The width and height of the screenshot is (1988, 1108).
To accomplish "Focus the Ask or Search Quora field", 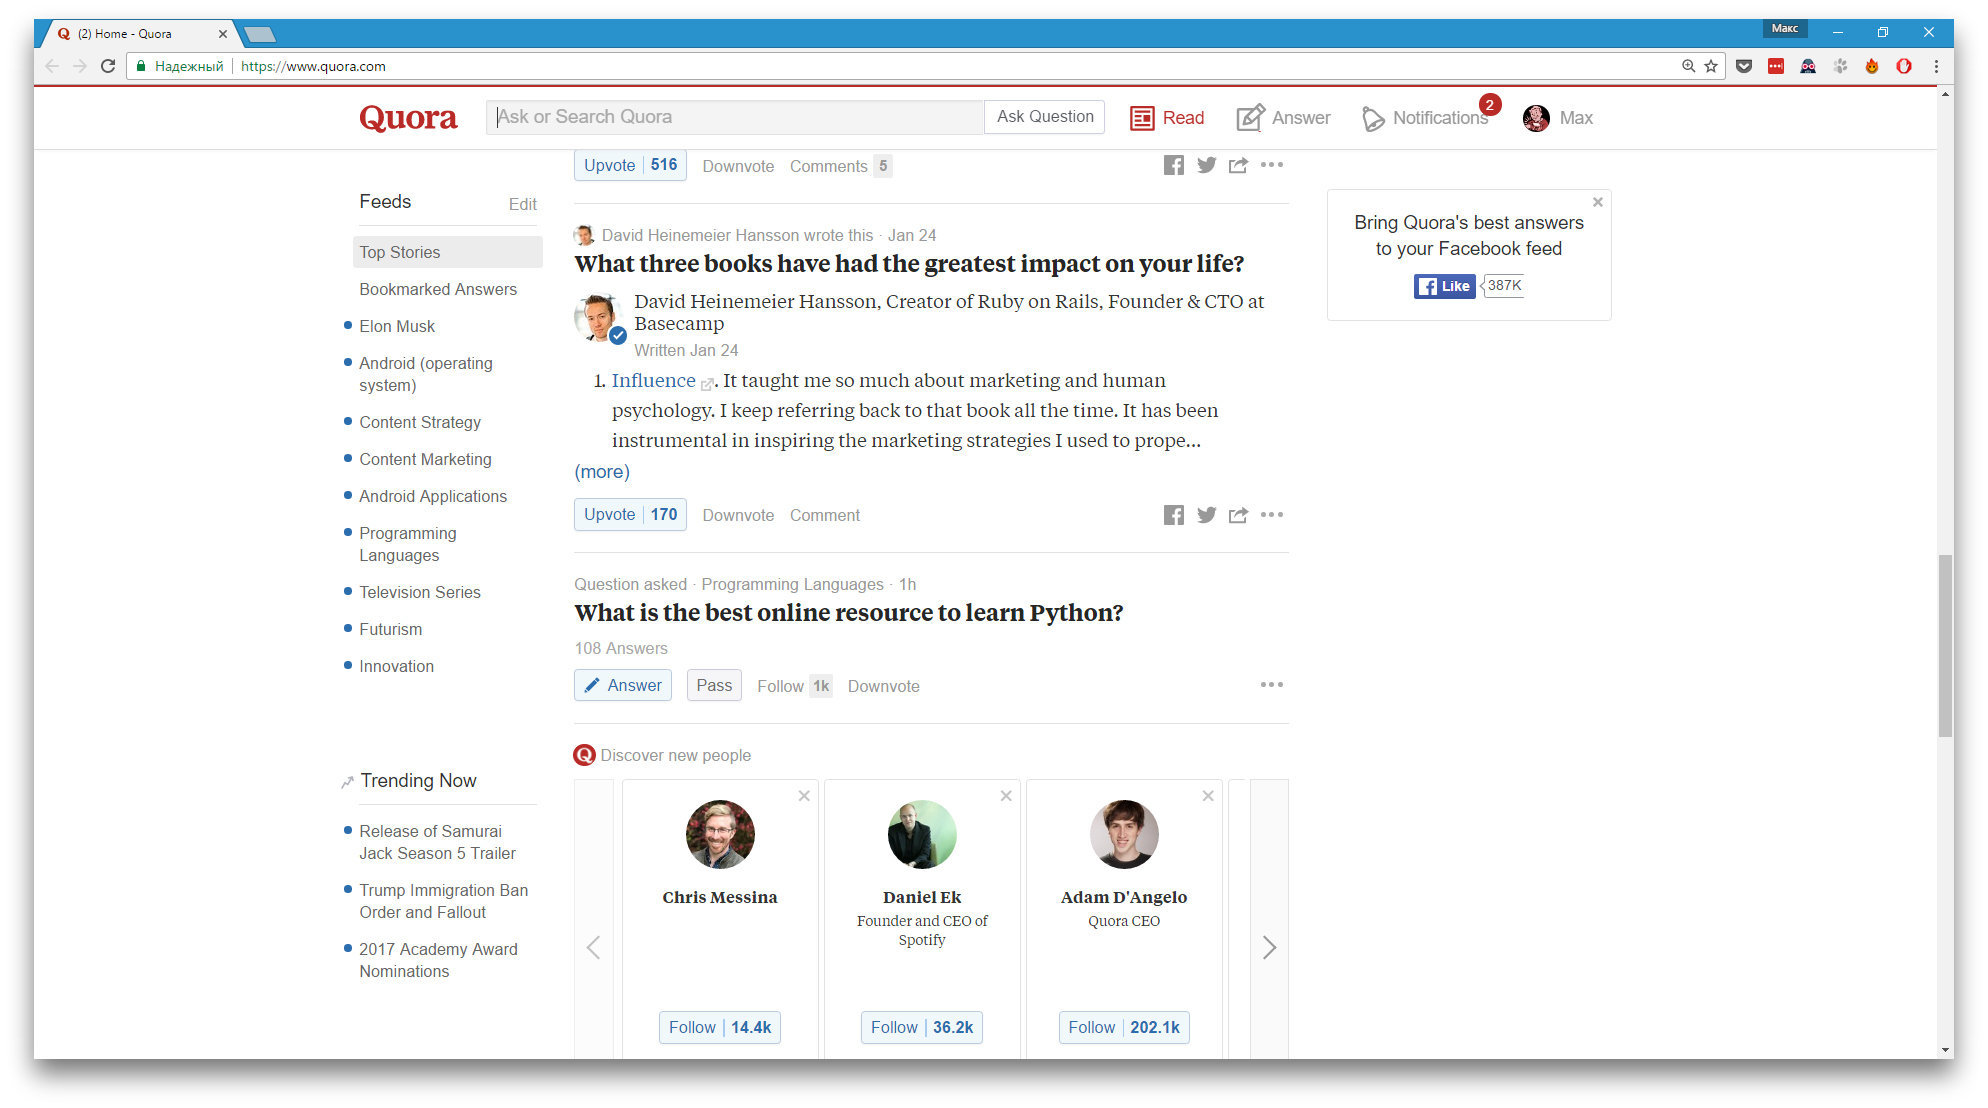I will click(x=734, y=117).
